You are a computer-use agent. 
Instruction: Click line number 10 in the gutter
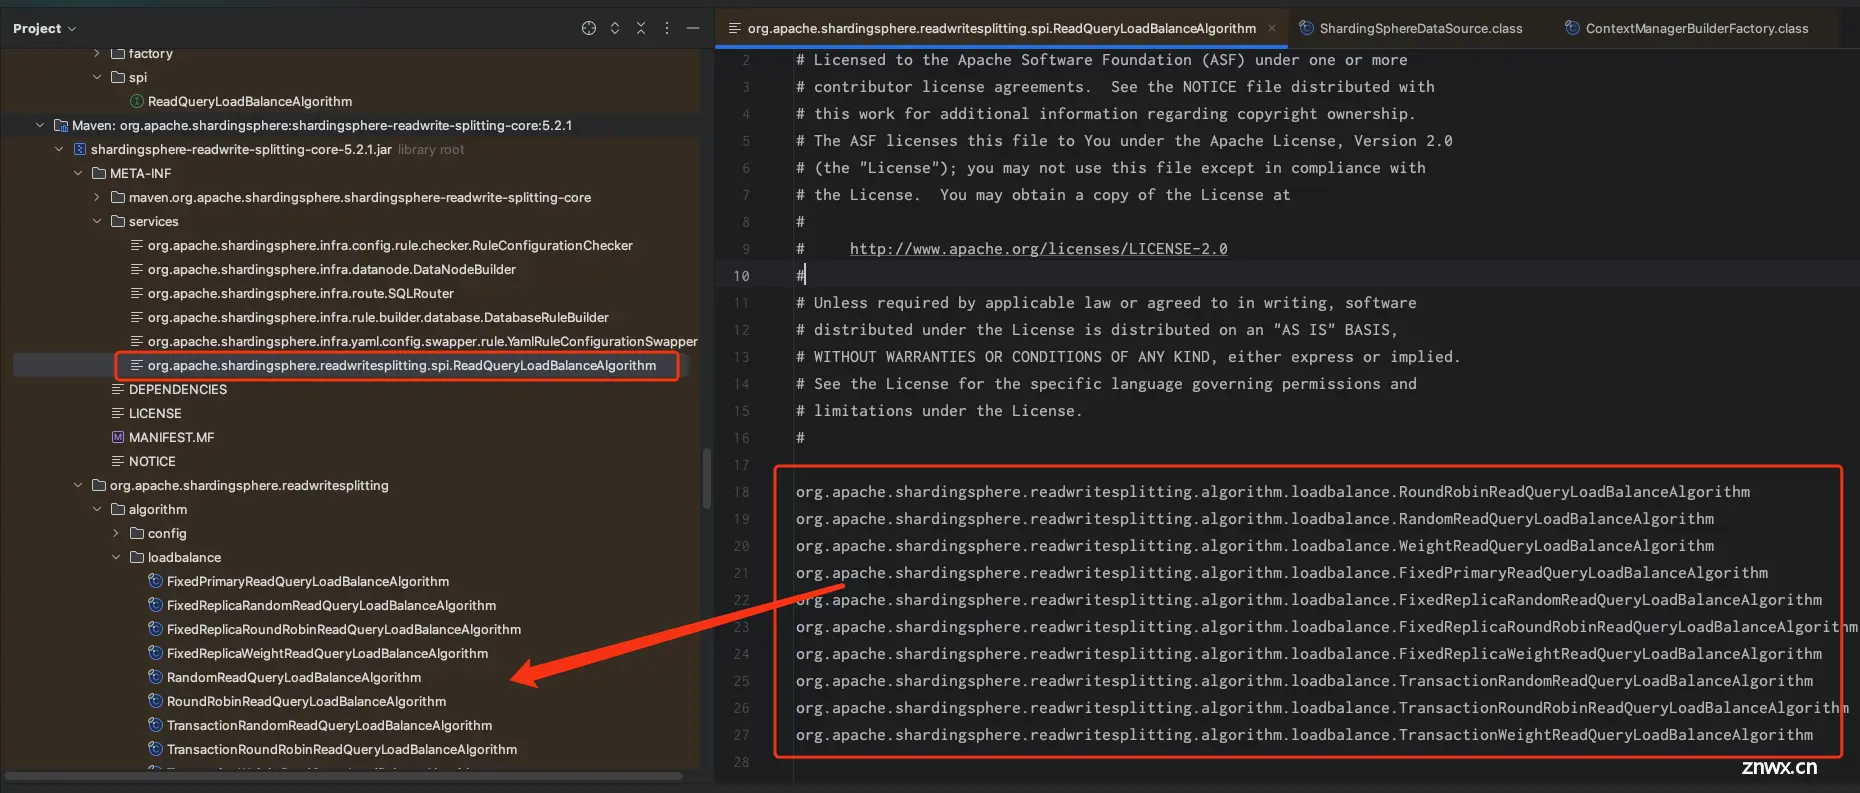pyautogui.click(x=741, y=276)
